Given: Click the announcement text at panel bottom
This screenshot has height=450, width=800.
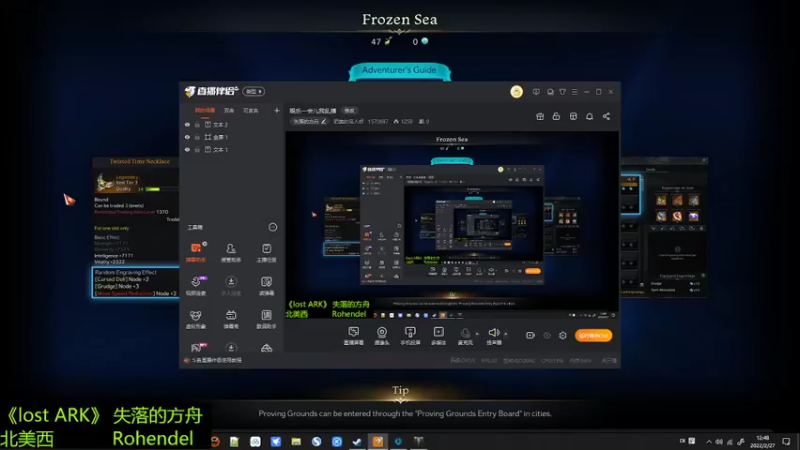Looking at the screenshot, I should [216, 360].
